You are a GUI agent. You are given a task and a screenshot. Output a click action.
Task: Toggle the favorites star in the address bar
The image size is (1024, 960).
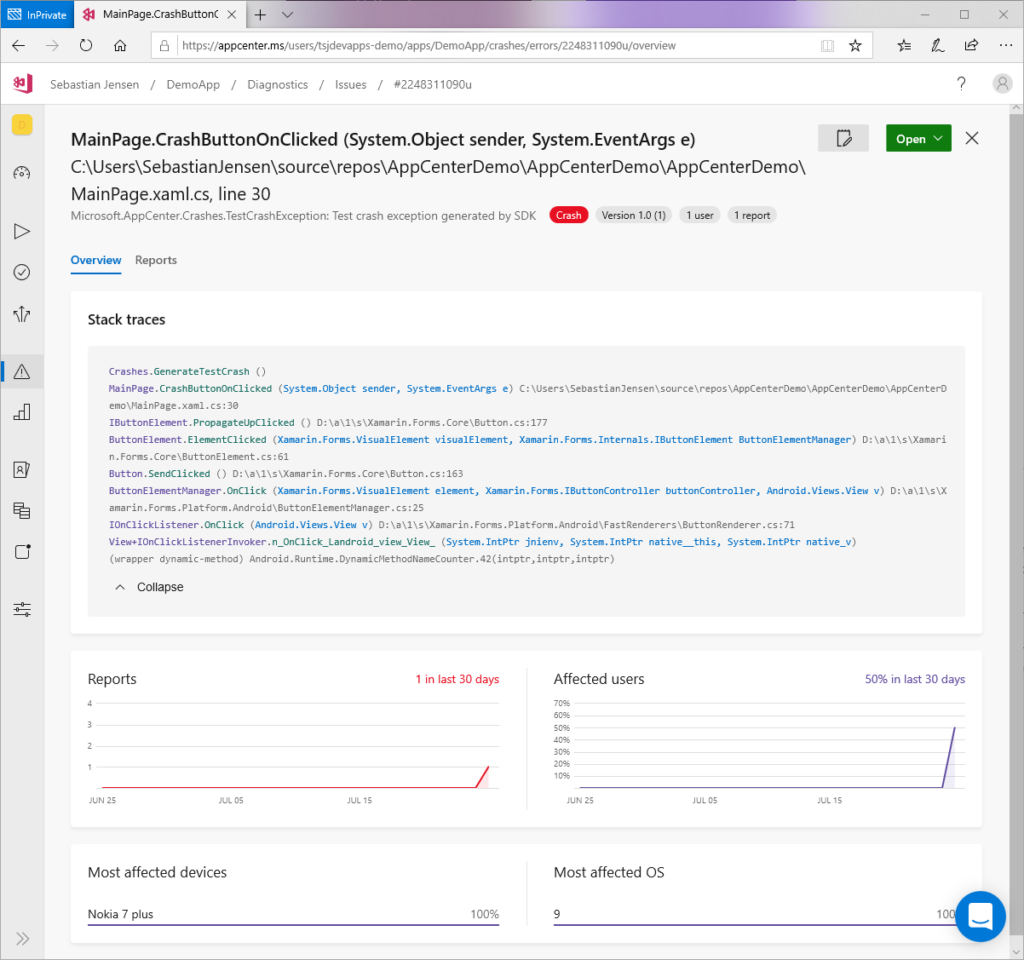click(x=855, y=45)
